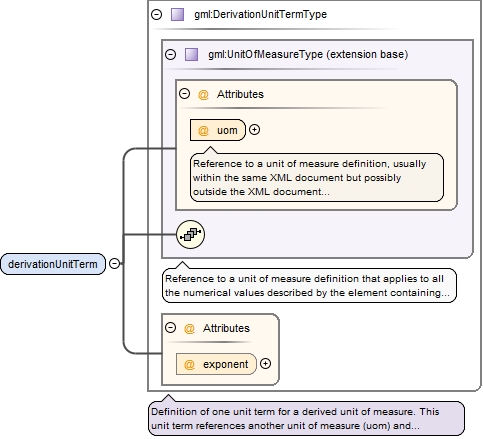
Task: Select the exponent attribute node
Action: coord(216,364)
